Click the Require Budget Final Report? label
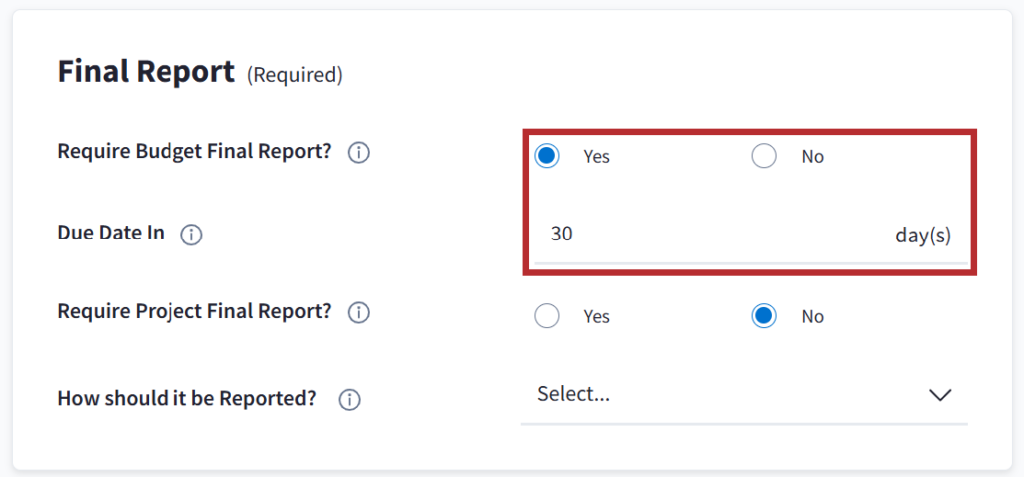 (x=194, y=152)
